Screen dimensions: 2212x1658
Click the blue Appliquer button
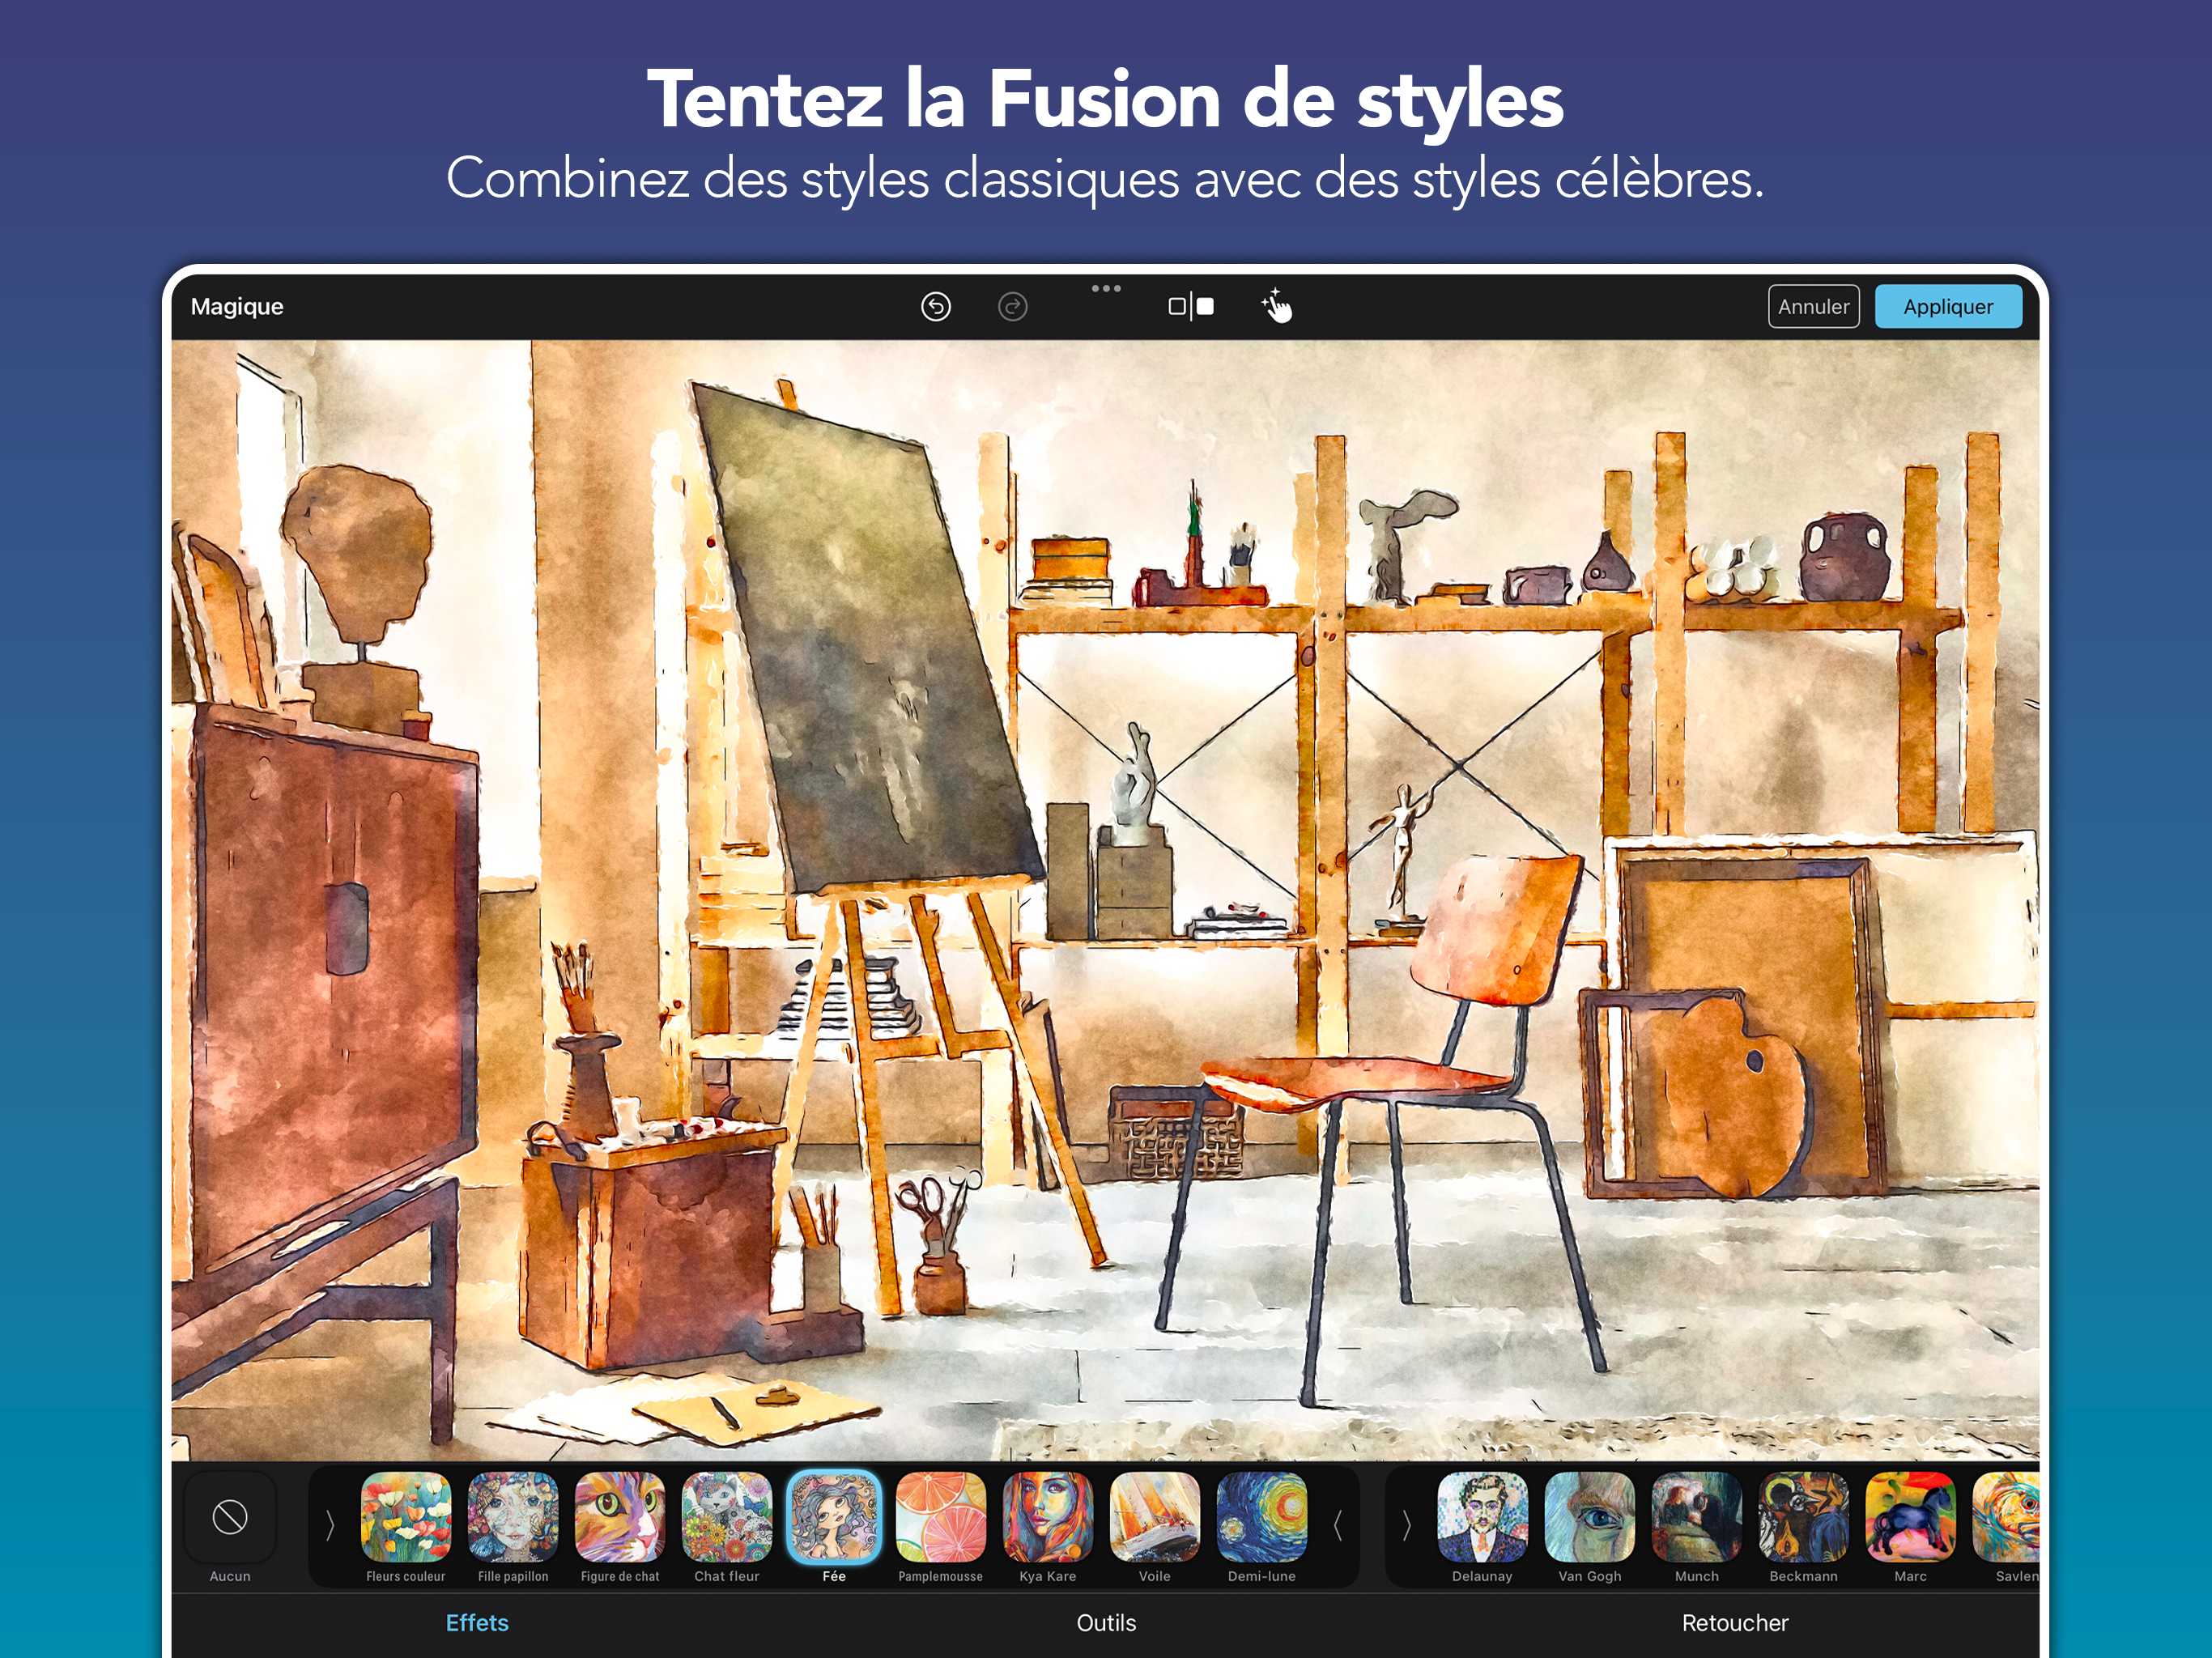[1948, 306]
